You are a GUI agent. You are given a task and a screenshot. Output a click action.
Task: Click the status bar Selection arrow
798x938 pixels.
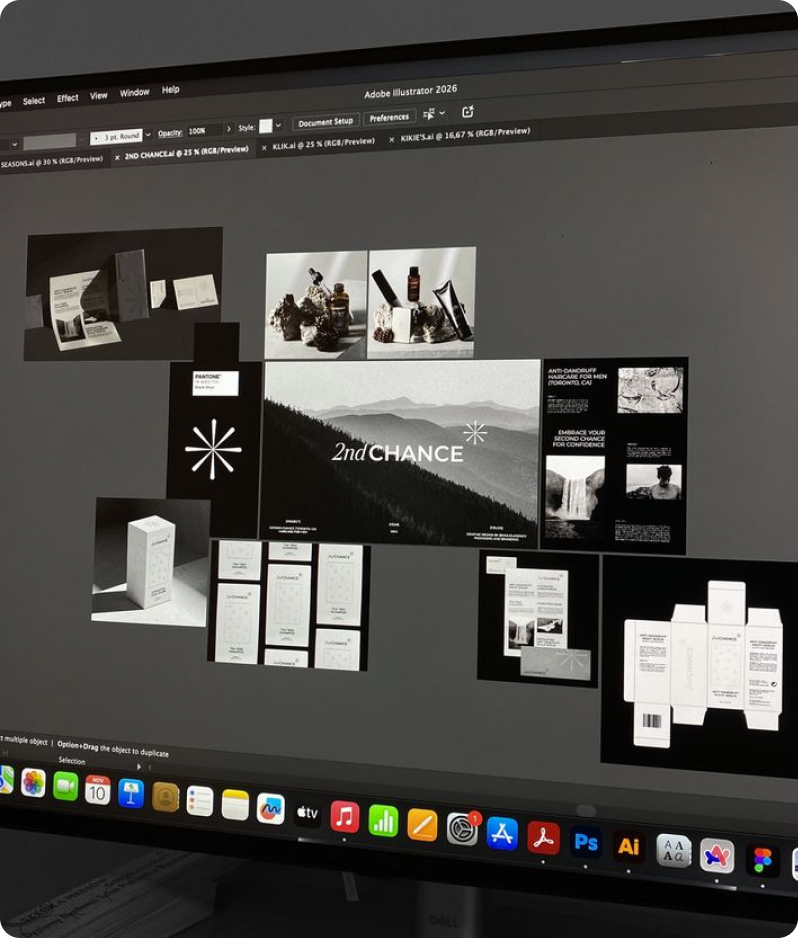pos(139,766)
